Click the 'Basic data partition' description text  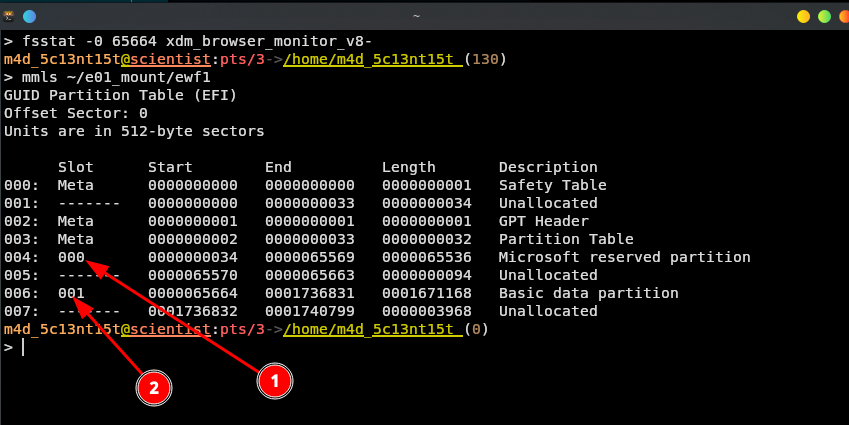point(588,293)
